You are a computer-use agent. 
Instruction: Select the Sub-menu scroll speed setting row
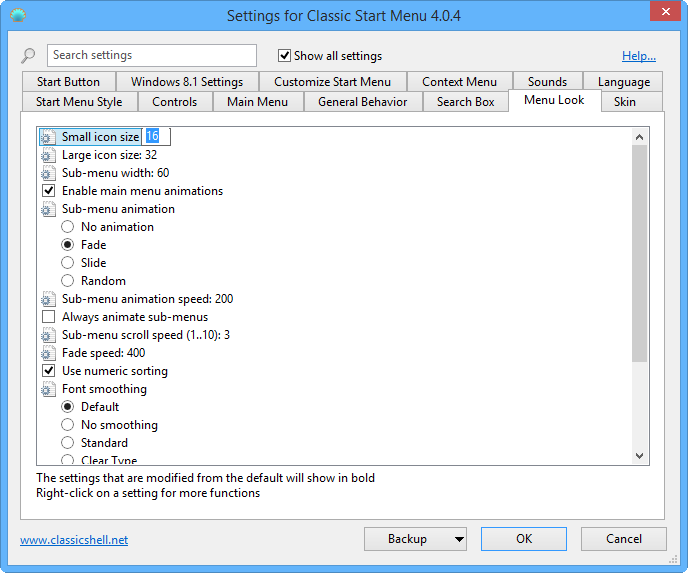pos(146,335)
